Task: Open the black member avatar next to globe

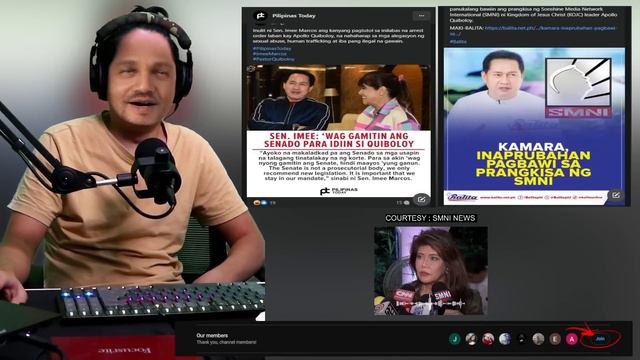Action: coord(522,338)
